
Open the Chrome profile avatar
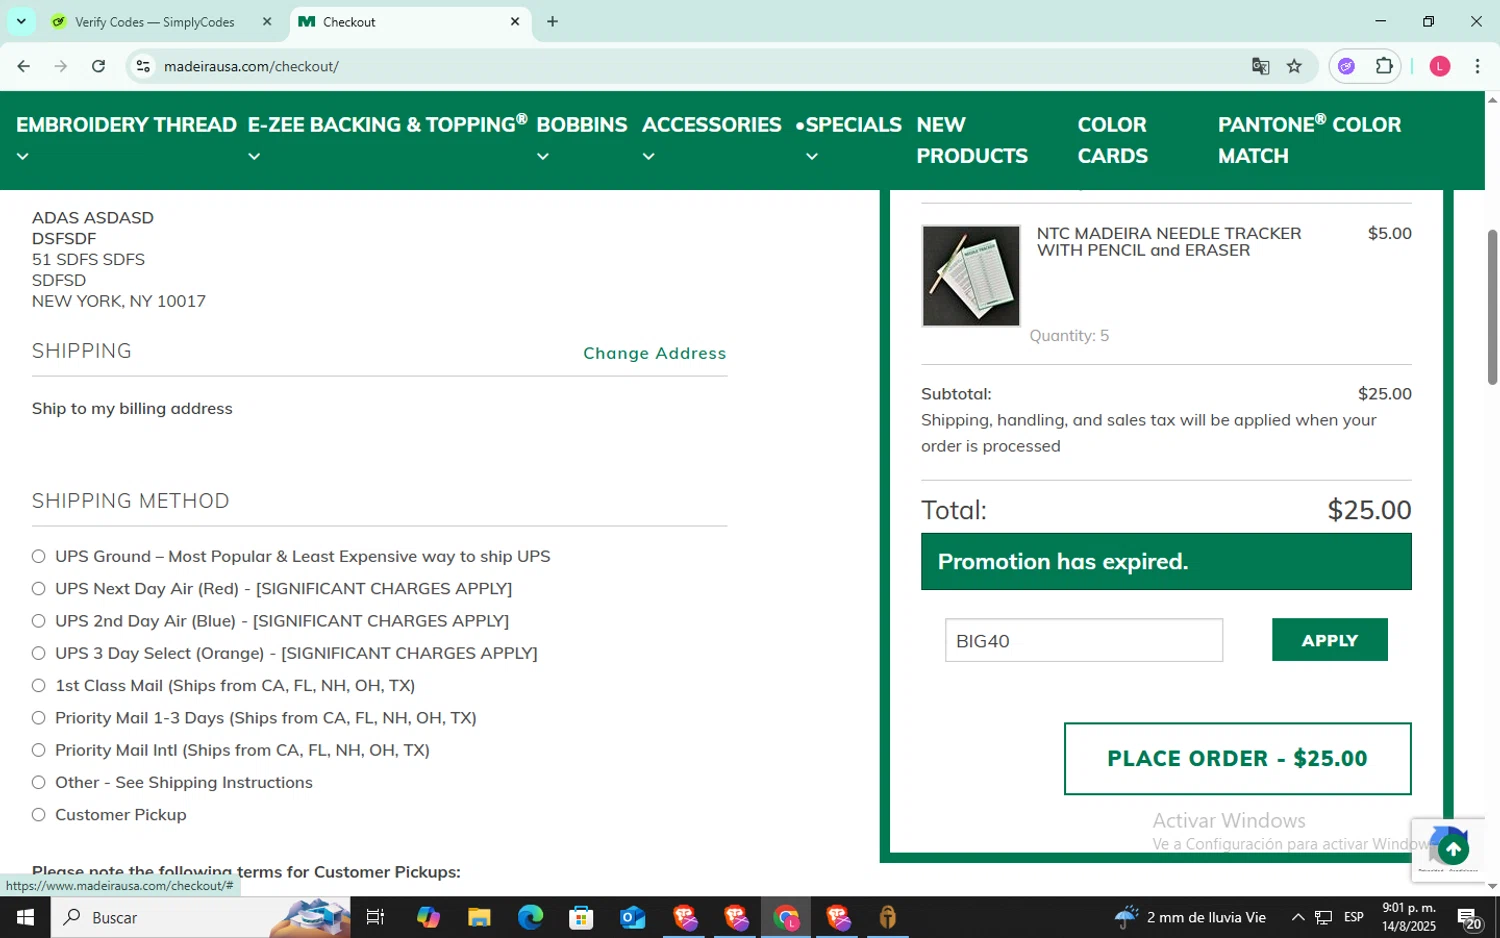(x=1440, y=66)
